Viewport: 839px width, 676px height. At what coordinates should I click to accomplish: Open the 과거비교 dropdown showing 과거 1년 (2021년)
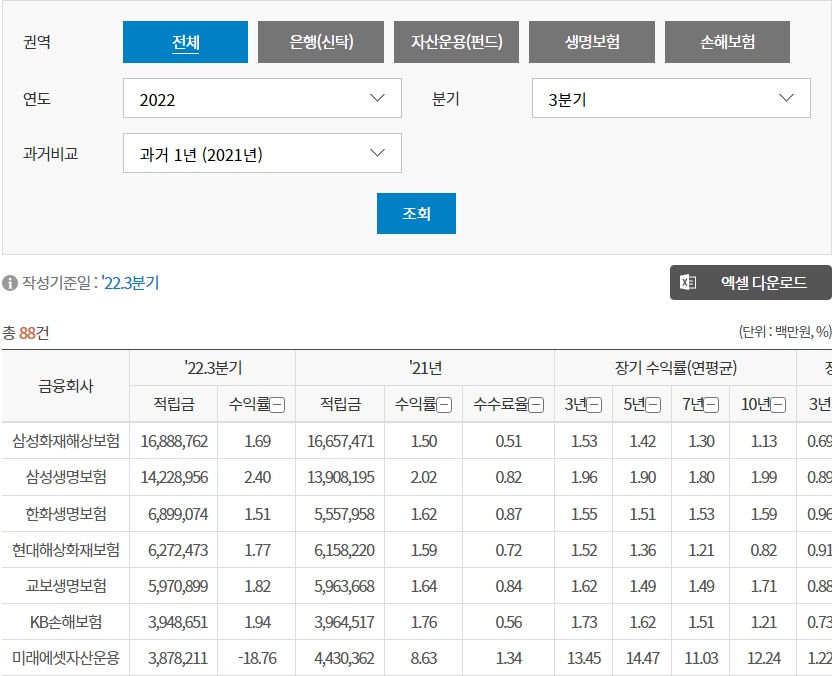[x=262, y=154]
